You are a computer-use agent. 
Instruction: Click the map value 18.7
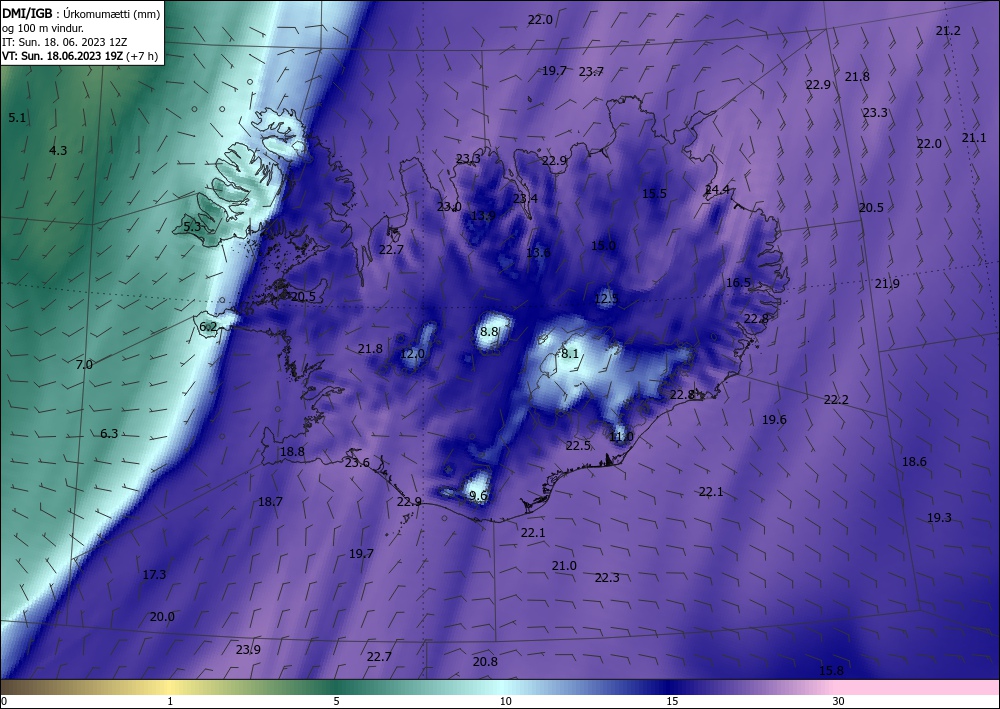270,502
